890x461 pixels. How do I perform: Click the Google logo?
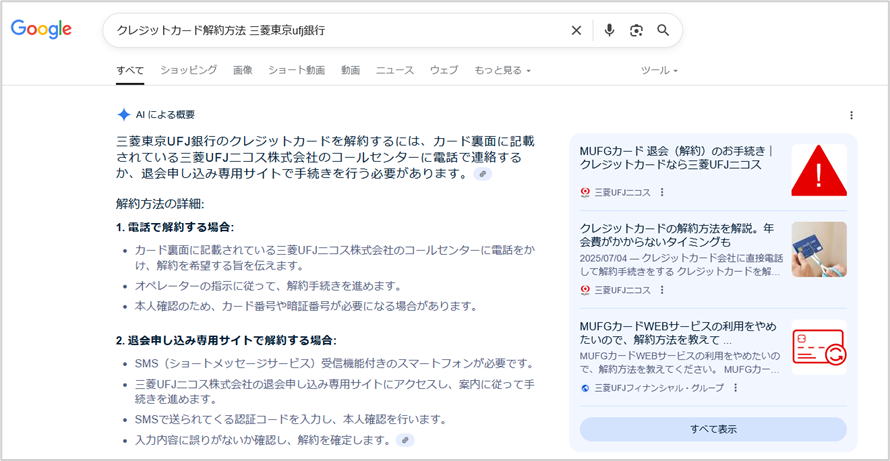[41, 30]
